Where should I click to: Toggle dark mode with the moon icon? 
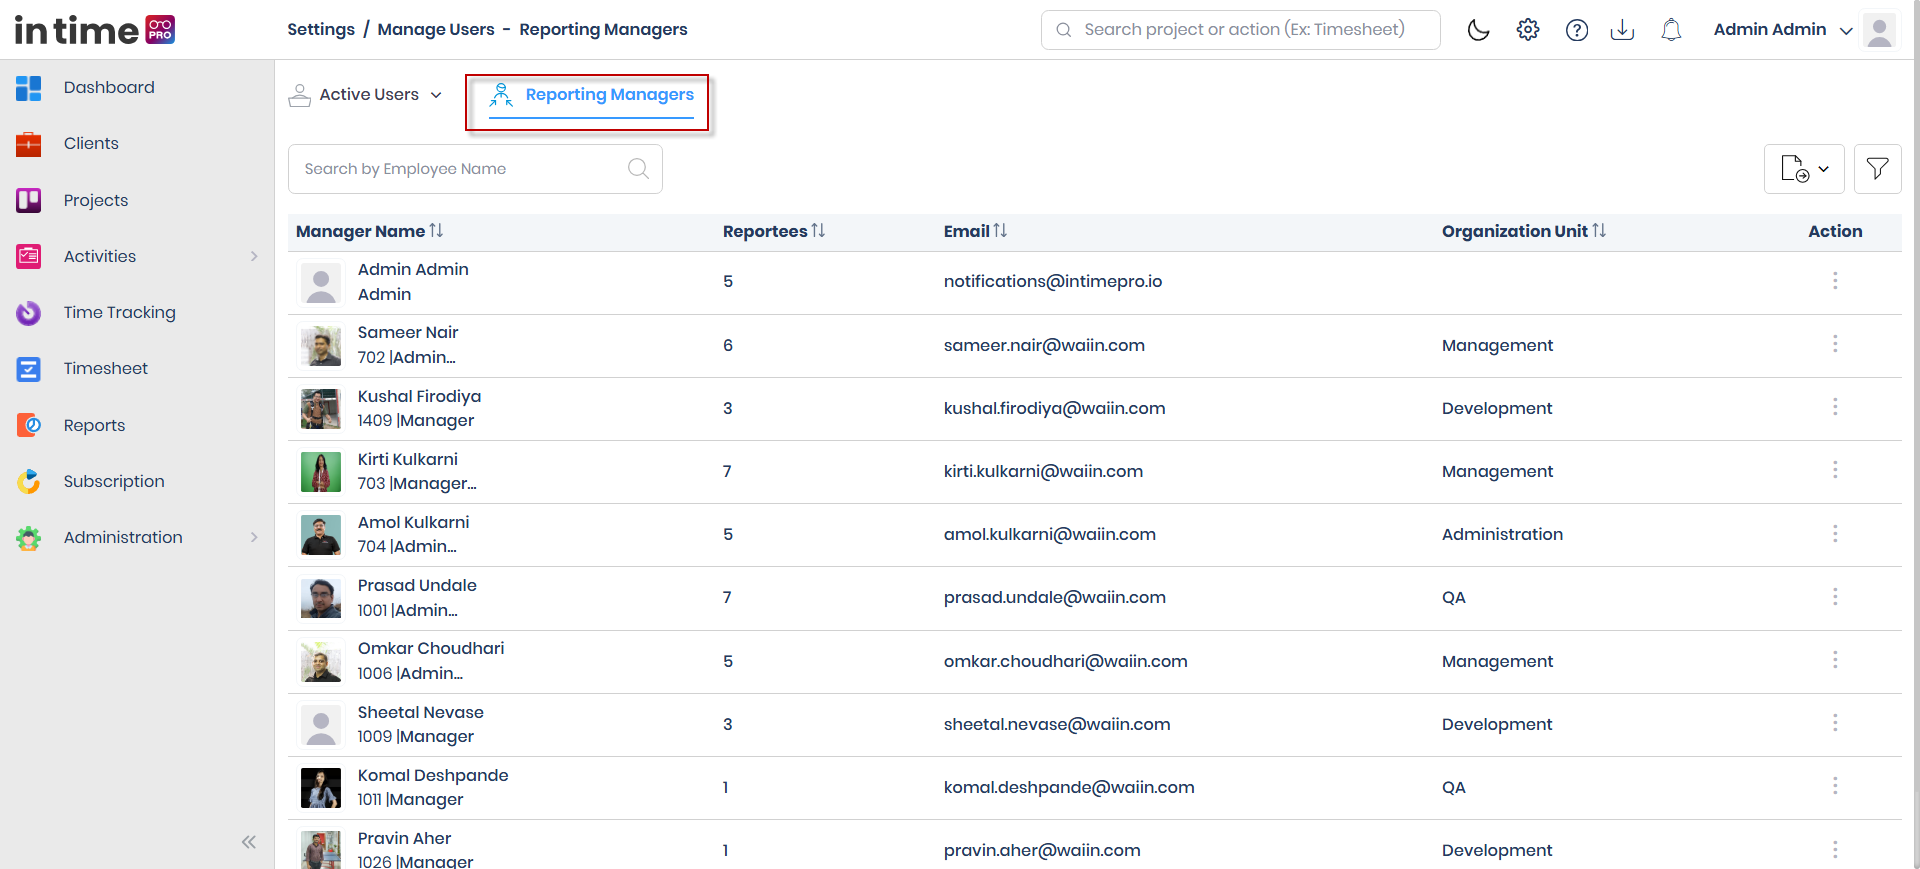point(1478,30)
